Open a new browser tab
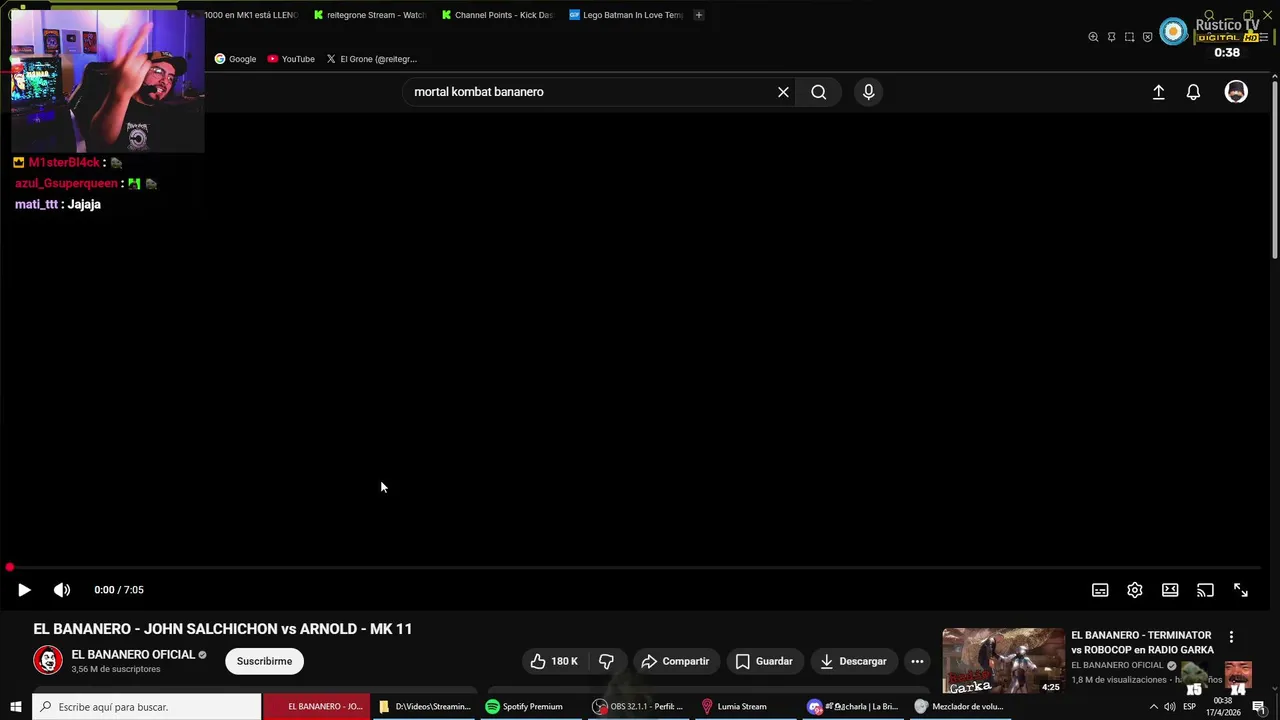This screenshot has width=1280, height=720. click(698, 15)
